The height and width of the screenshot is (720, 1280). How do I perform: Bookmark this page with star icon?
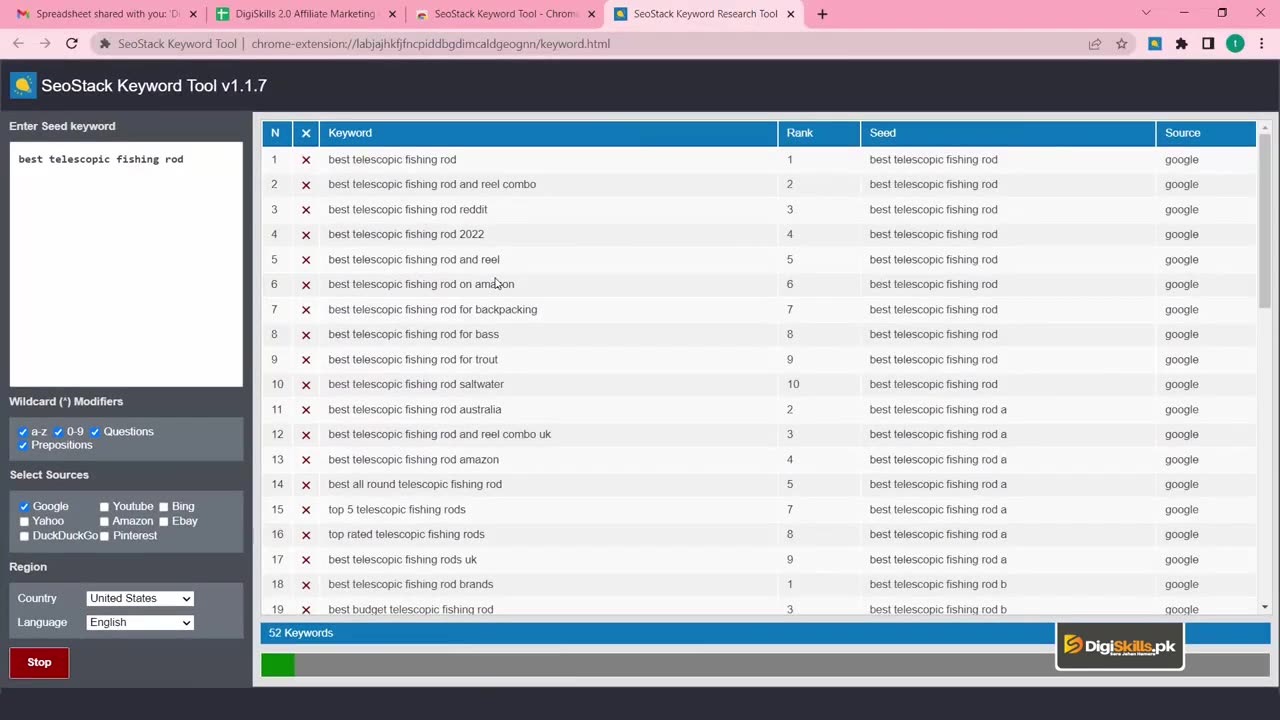1122,44
